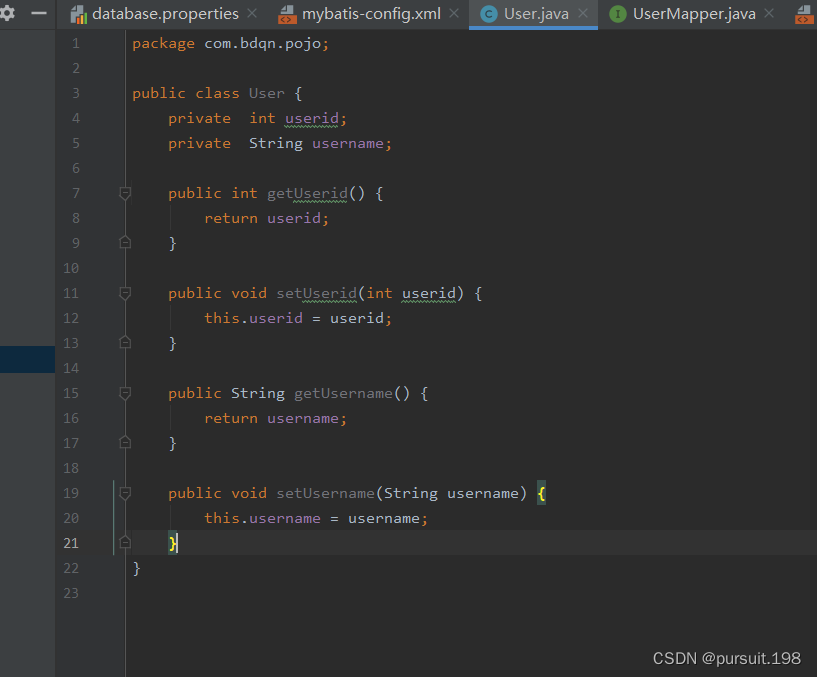This screenshot has height=677, width=817.
Task: Collapse setUserid method end at line 13
Action: 125,343
